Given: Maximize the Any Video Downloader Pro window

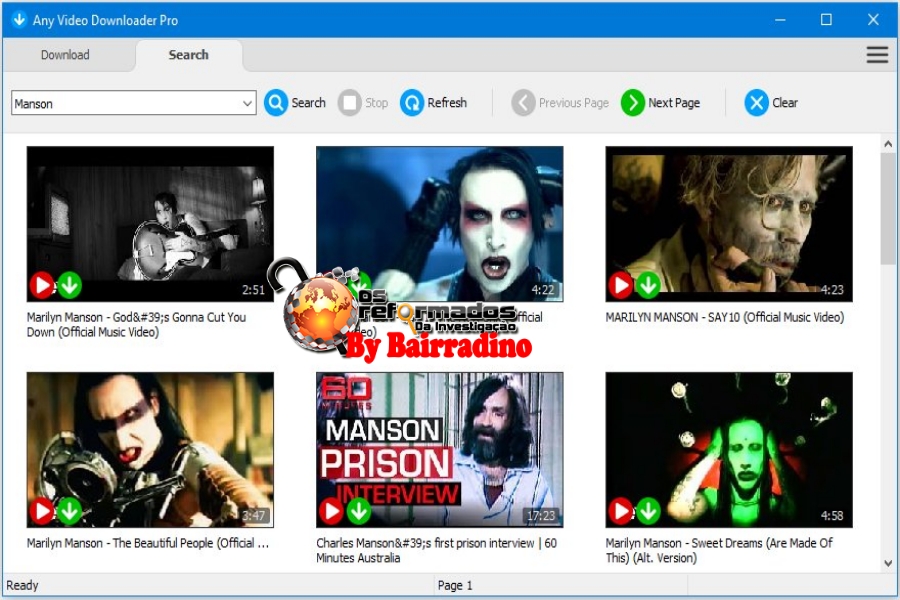Looking at the screenshot, I should coord(827,20).
